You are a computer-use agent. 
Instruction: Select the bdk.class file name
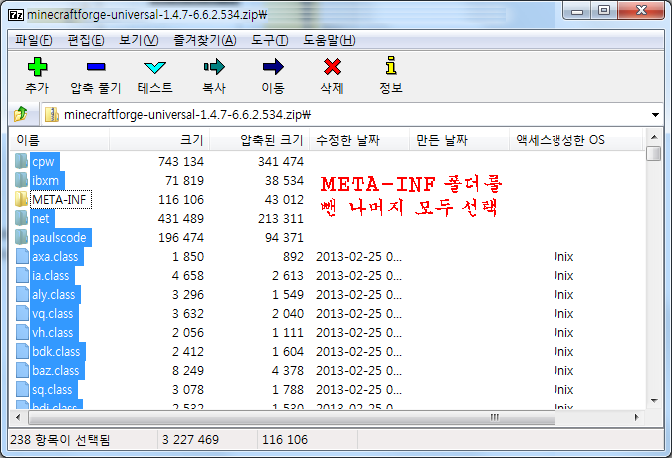56,352
